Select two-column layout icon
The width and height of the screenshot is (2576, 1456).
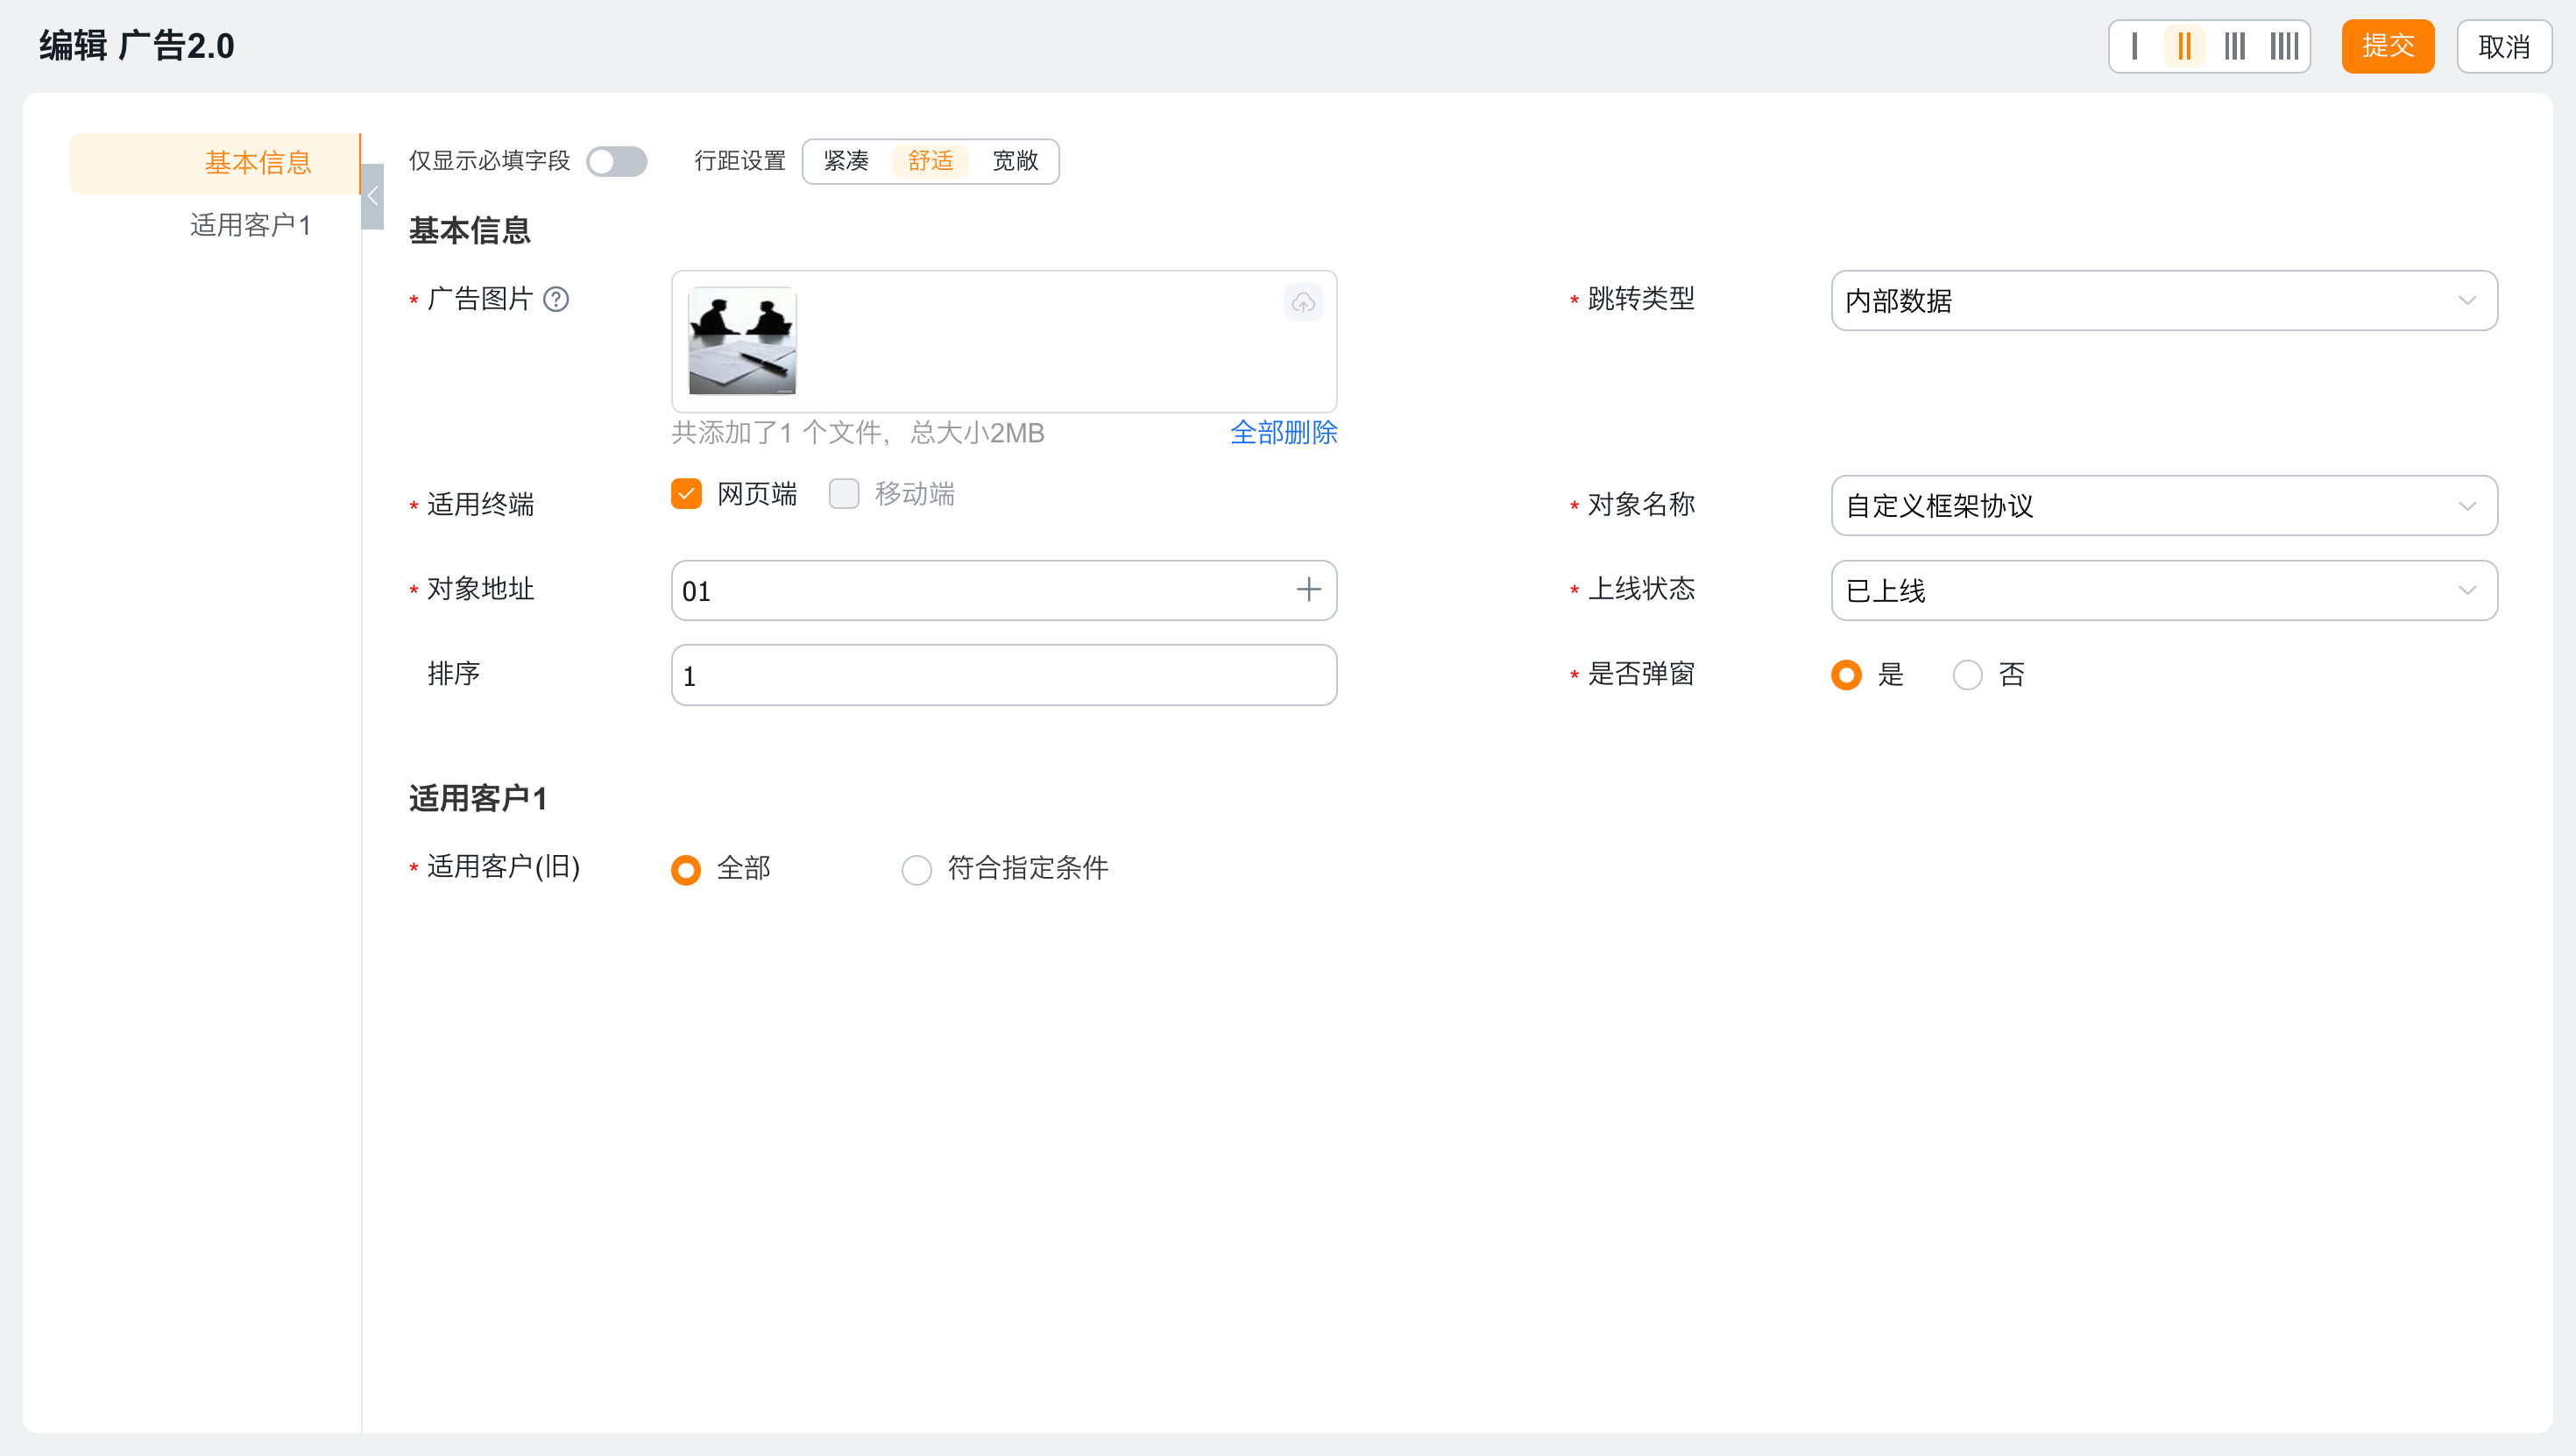2184,46
